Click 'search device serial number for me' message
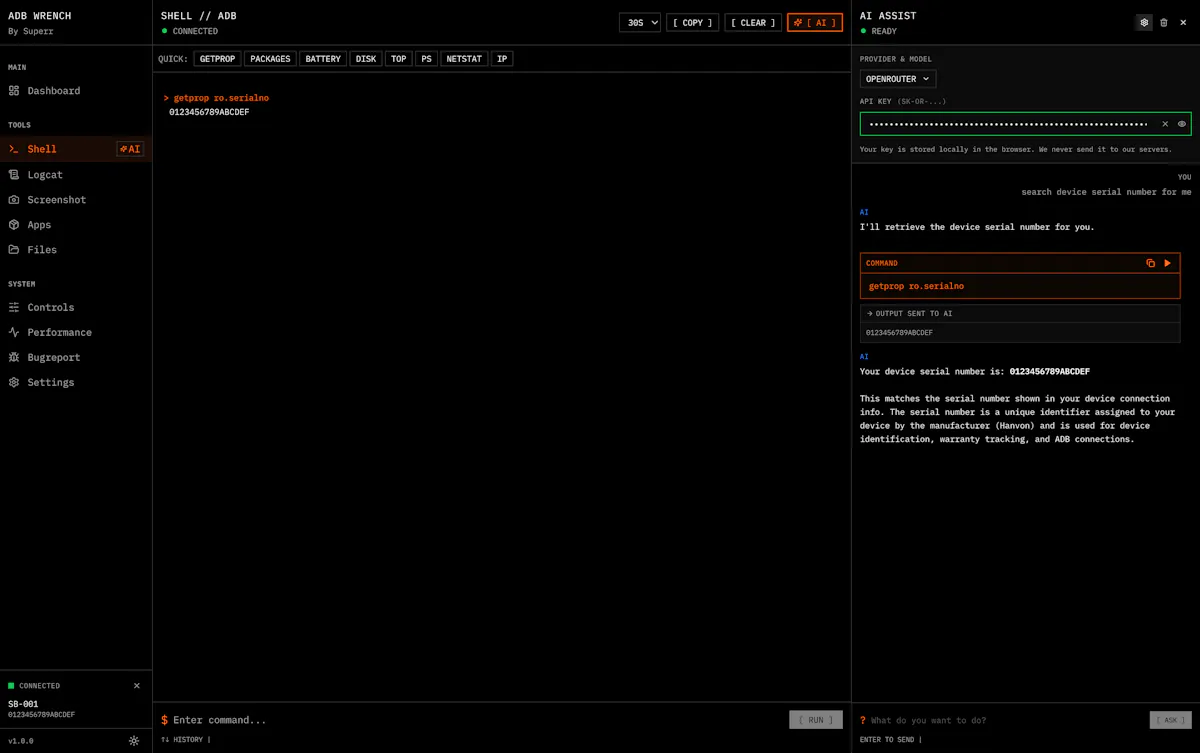Image resolution: width=1200 pixels, height=753 pixels. click(x=1106, y=192)
